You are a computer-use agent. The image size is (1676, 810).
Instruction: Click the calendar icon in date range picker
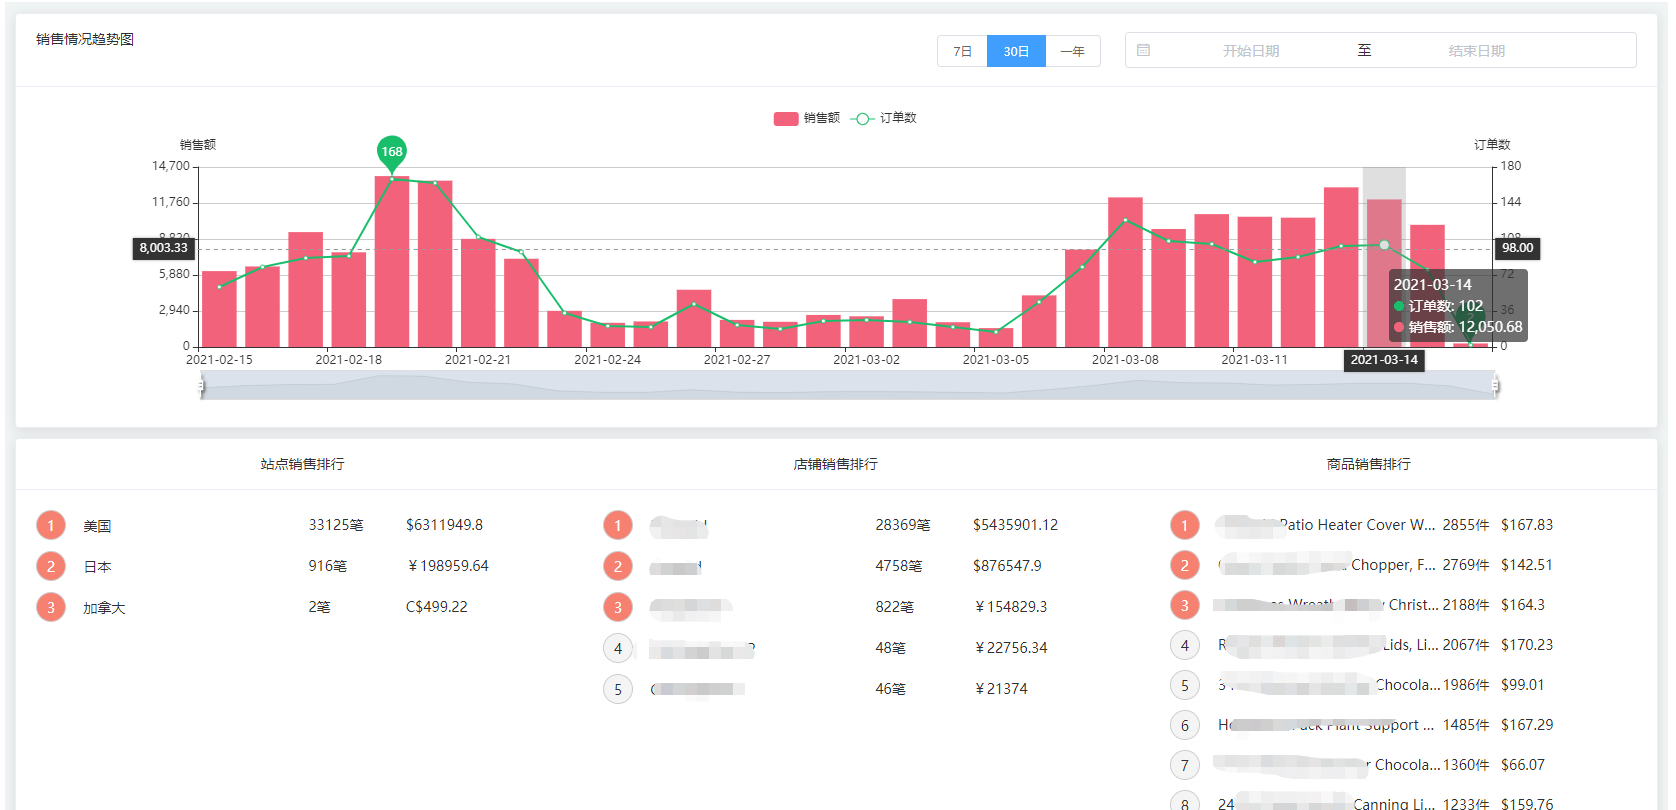(1143, 50)
